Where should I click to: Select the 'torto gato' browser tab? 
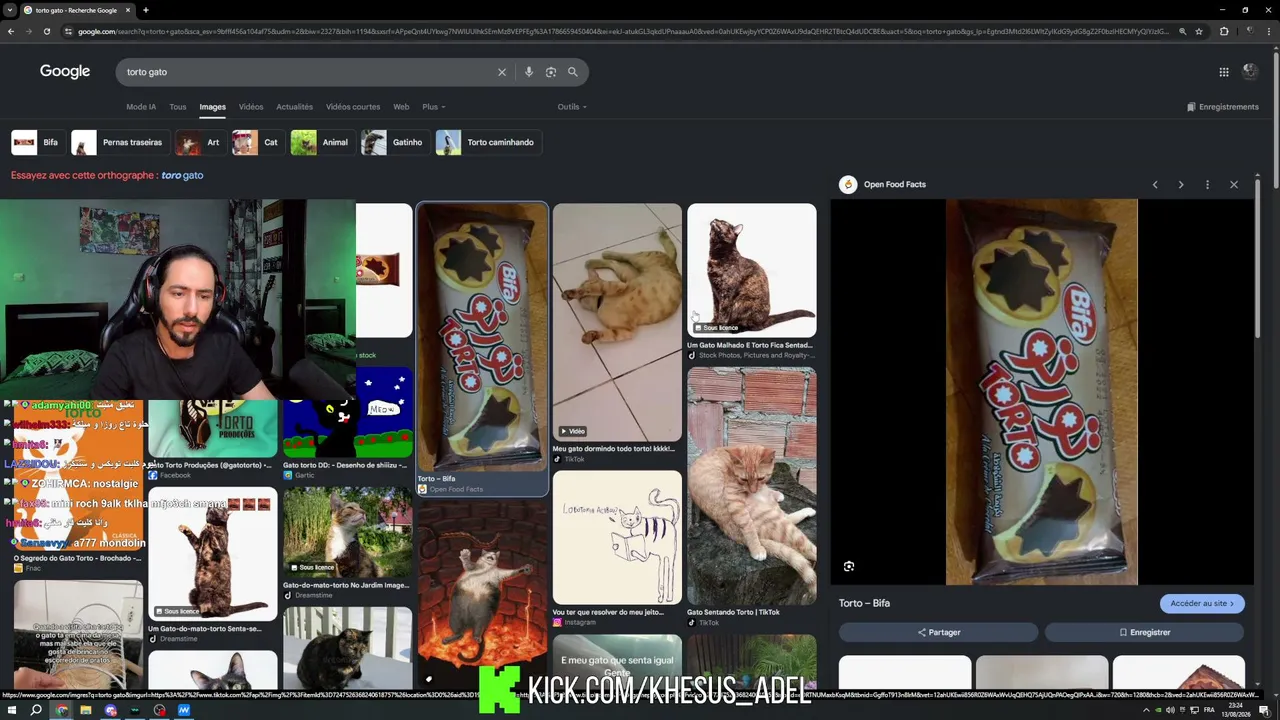click(75, 10)
